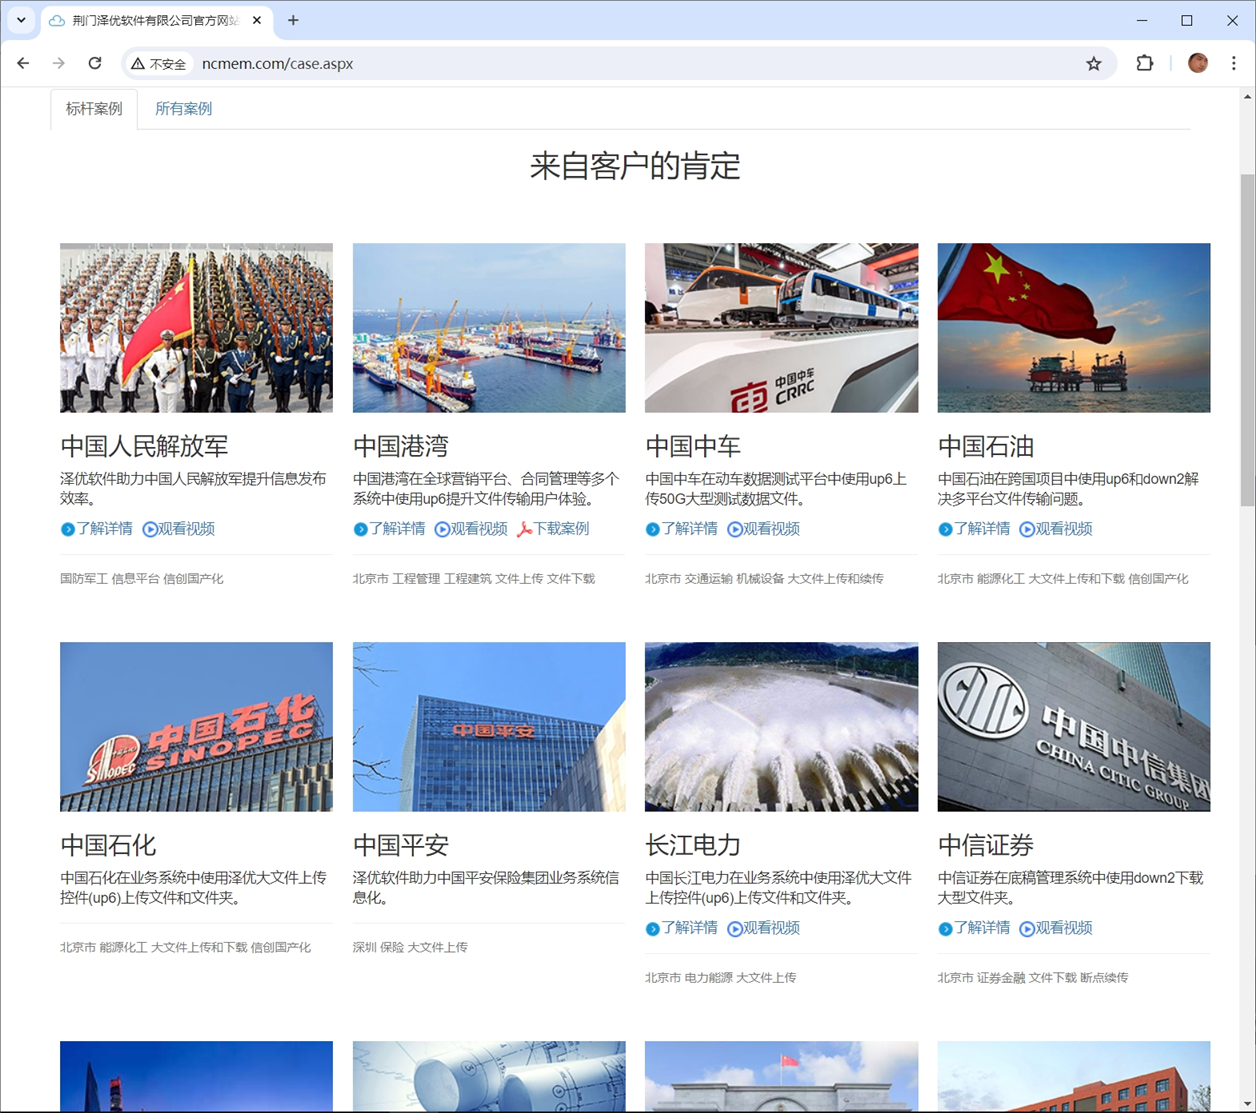Click 了解详情 under 长江电力
Viewport: 1256px width, 1113px height.
point(682,928)
